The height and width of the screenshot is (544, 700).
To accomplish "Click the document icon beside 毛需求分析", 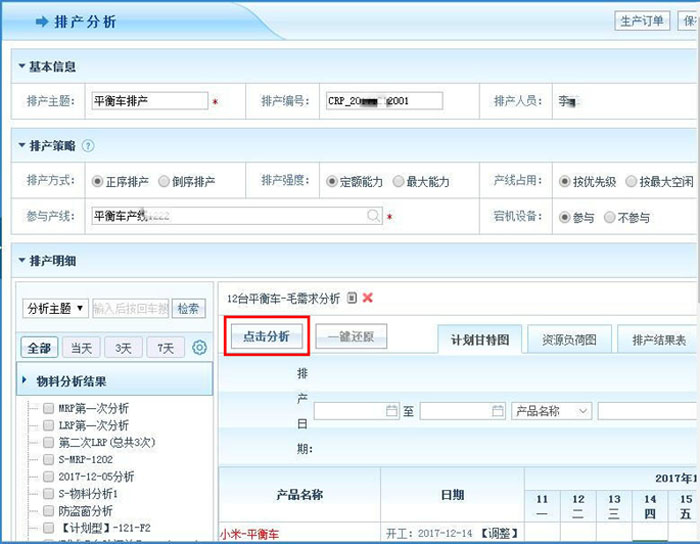I will 351,298.
